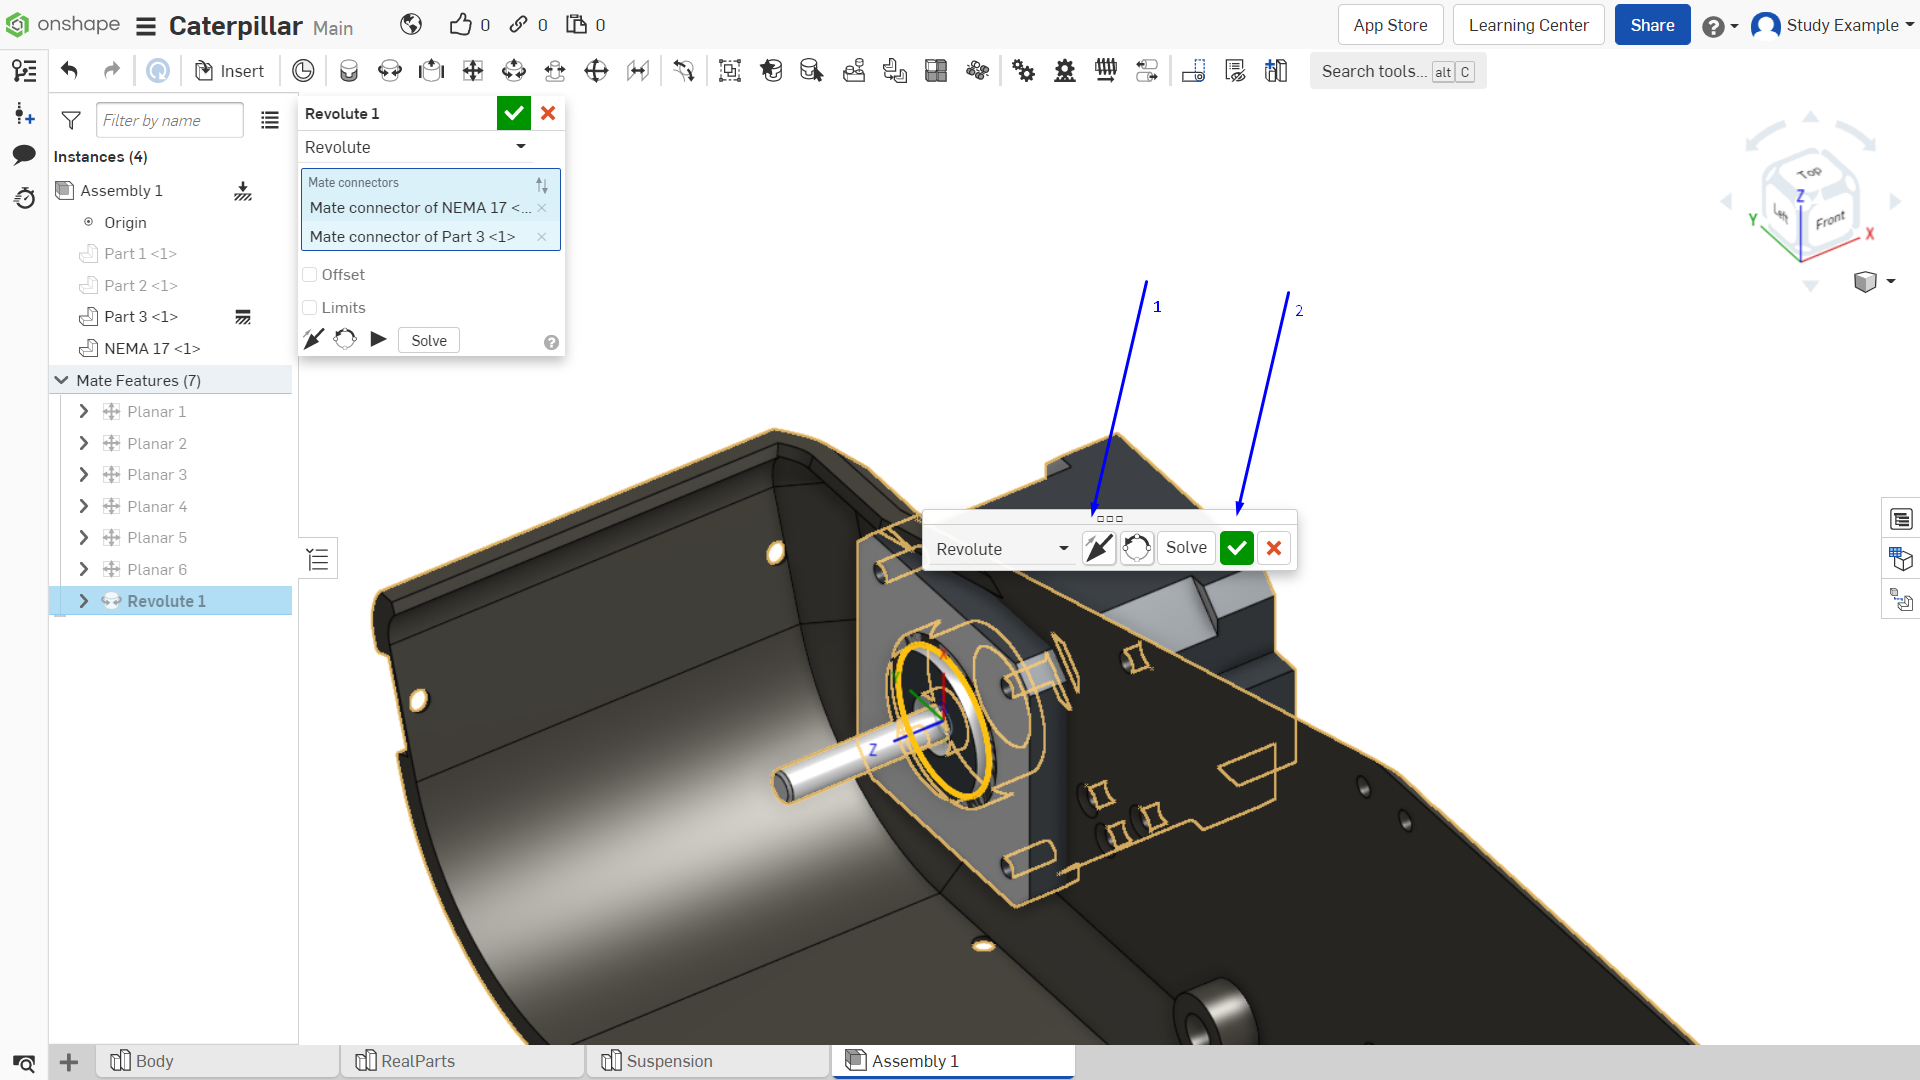Open the App Store
The height and width of the screenshot is (1080, 1920).
(x=1390, y=25)
